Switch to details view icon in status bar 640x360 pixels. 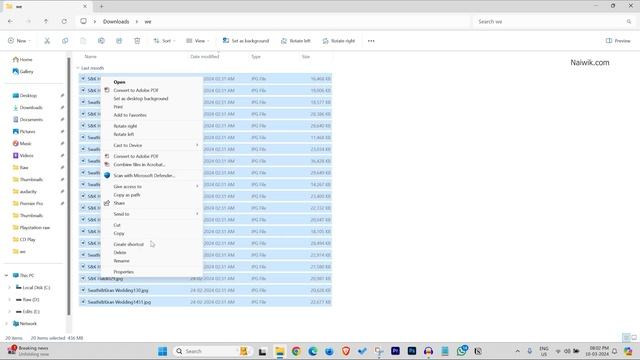click(626, 338)
